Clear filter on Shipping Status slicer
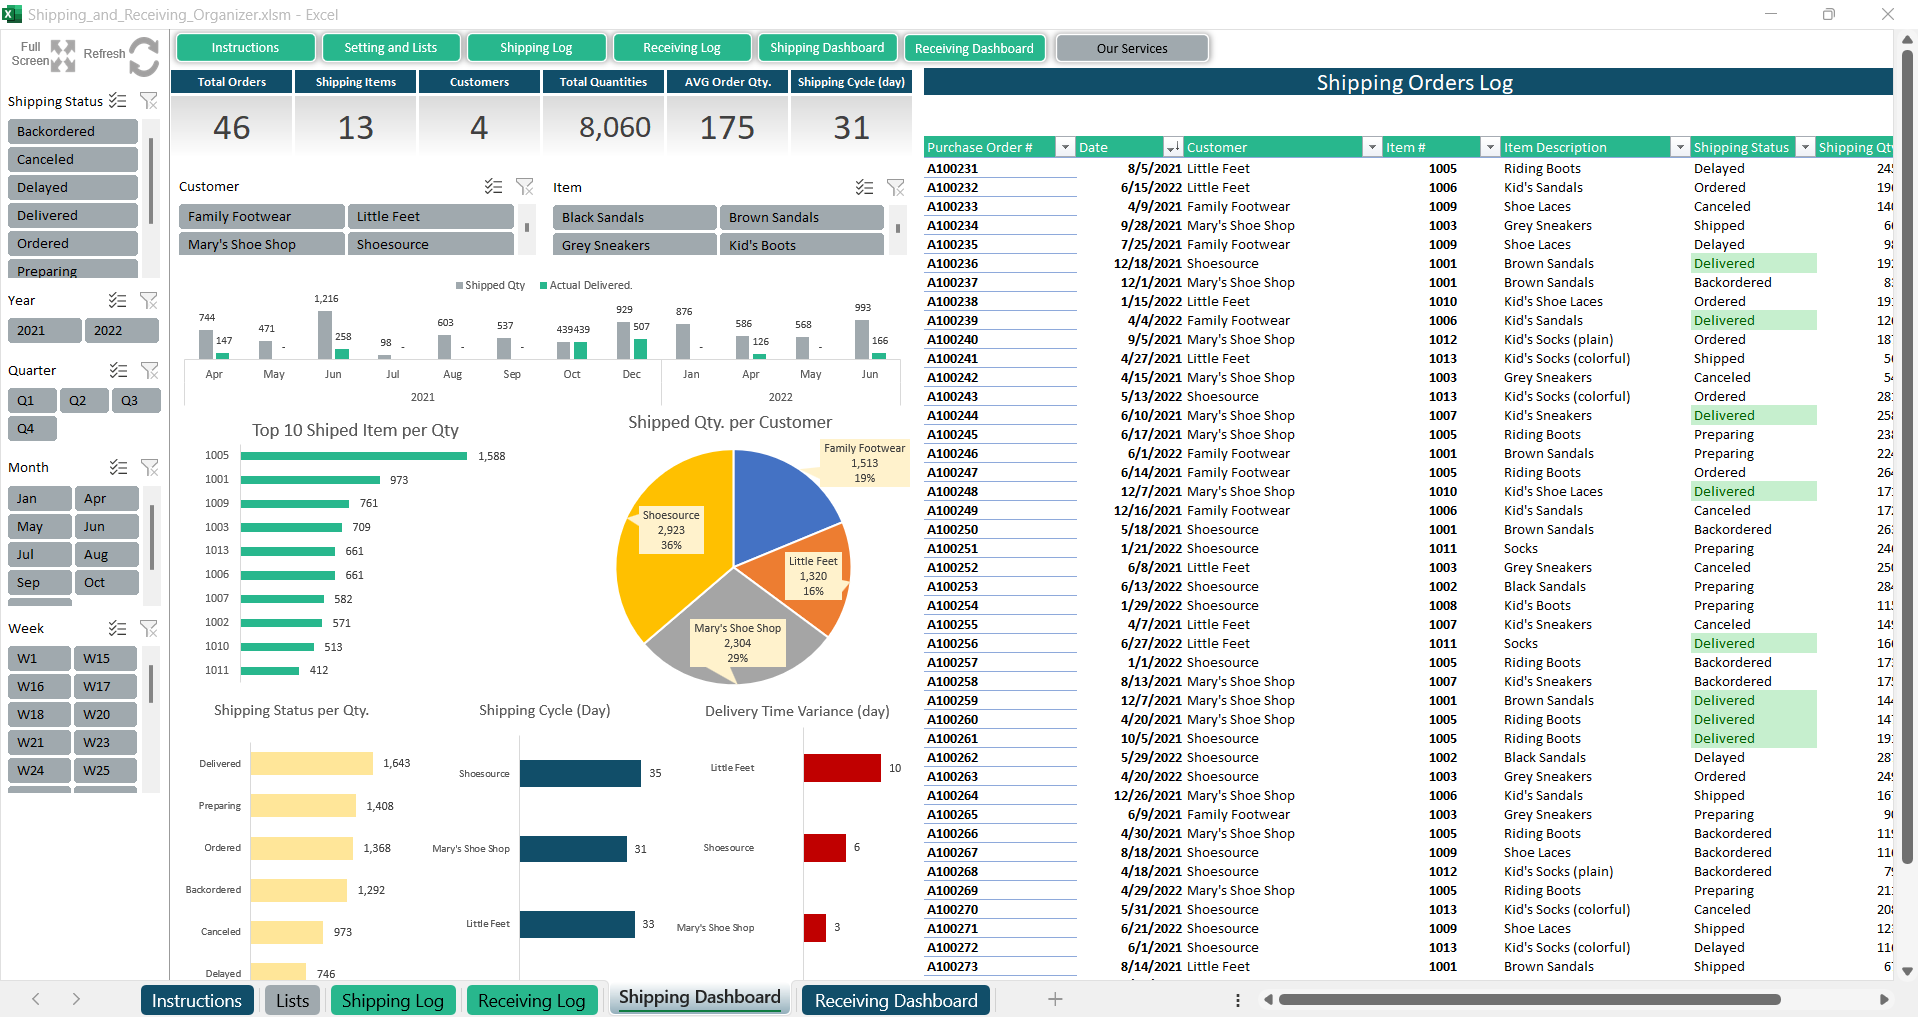Viewport: 1918px width, 1017px height. (149, 101)
